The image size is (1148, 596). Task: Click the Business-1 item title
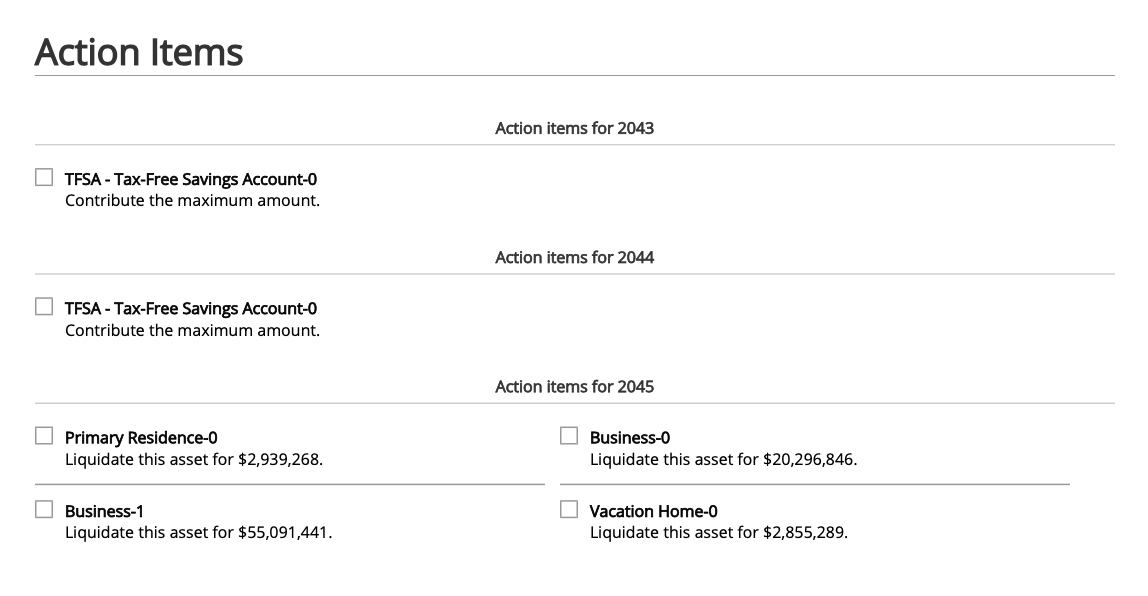[x=104, y=511]
